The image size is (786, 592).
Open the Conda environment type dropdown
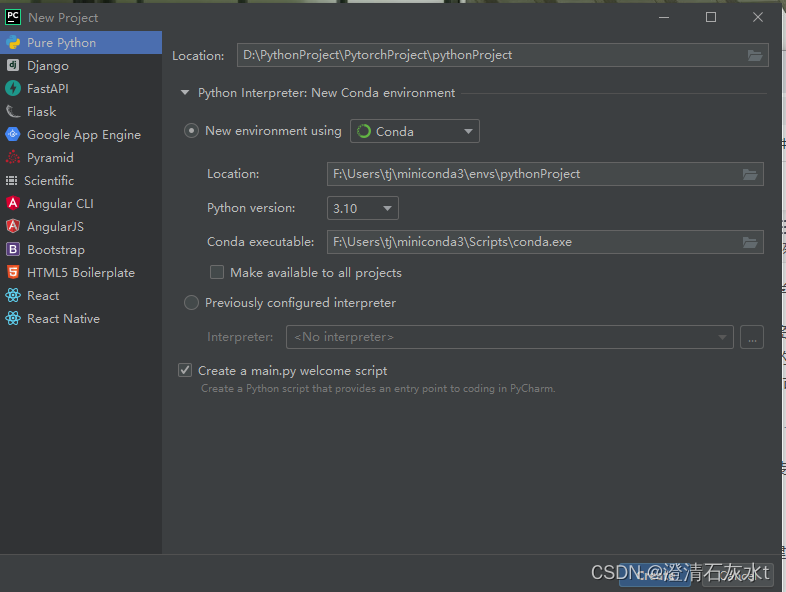coord(415,131)
